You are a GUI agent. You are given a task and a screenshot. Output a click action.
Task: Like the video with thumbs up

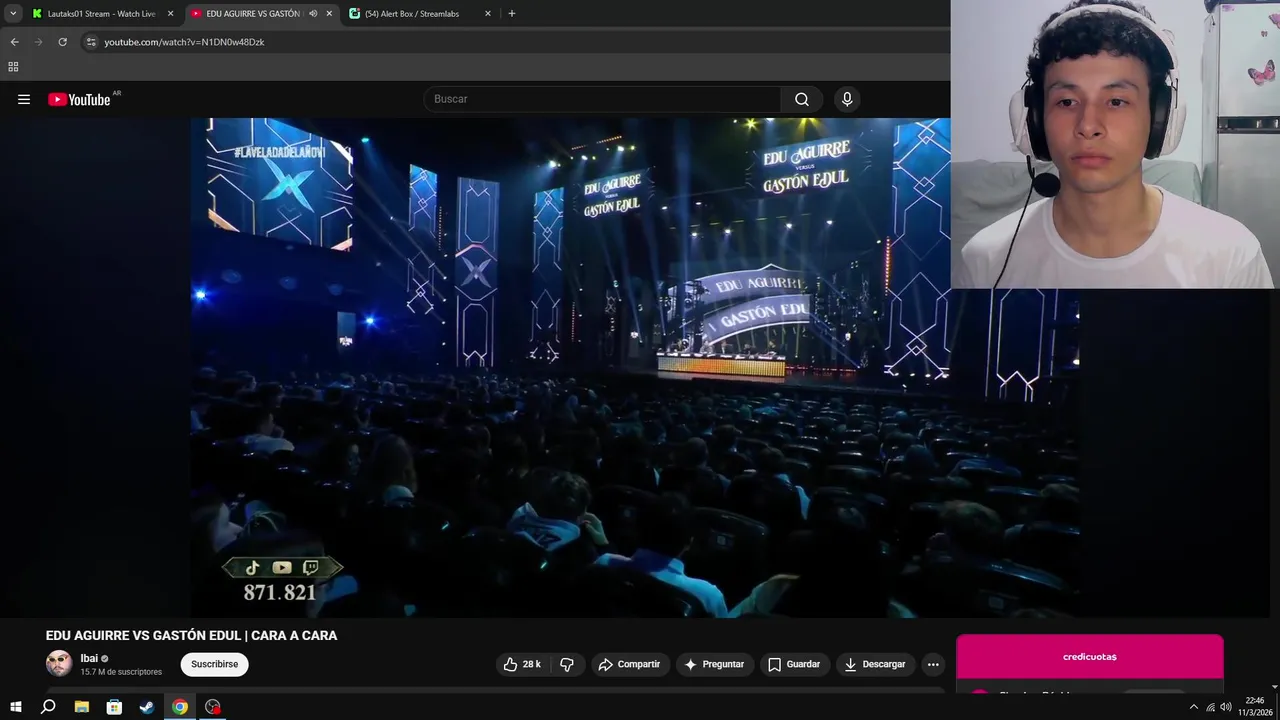pyautogui.click(x=522, y=664)
